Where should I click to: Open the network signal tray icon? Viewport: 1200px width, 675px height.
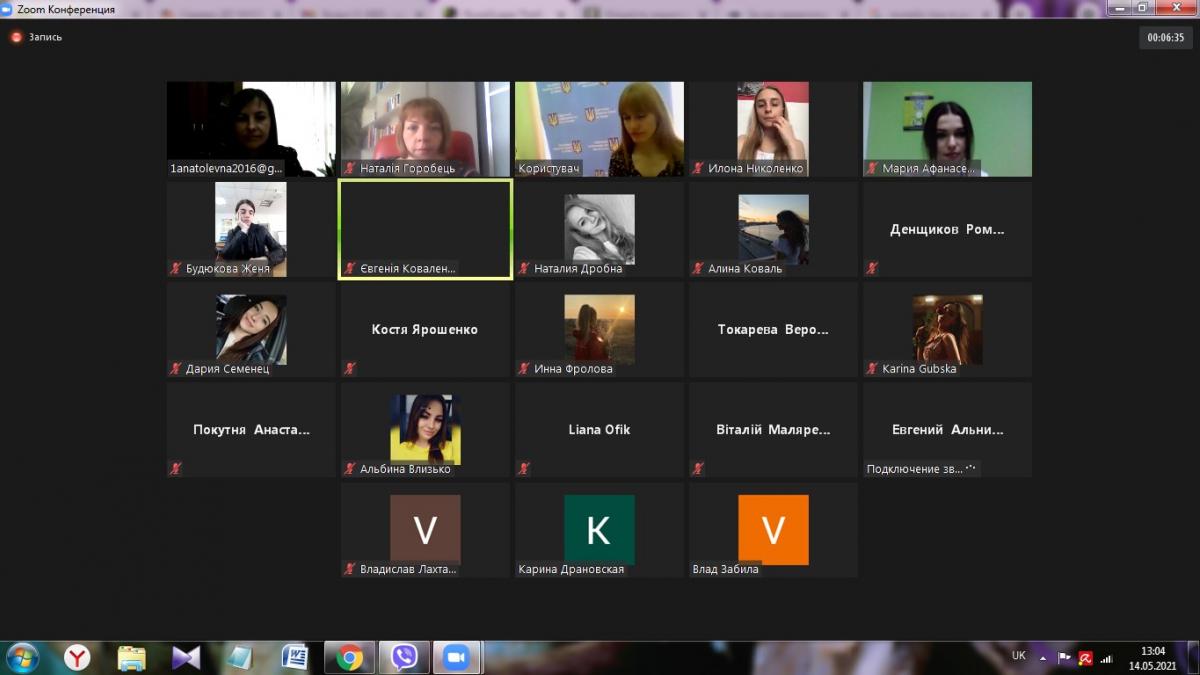(1106, 658)
